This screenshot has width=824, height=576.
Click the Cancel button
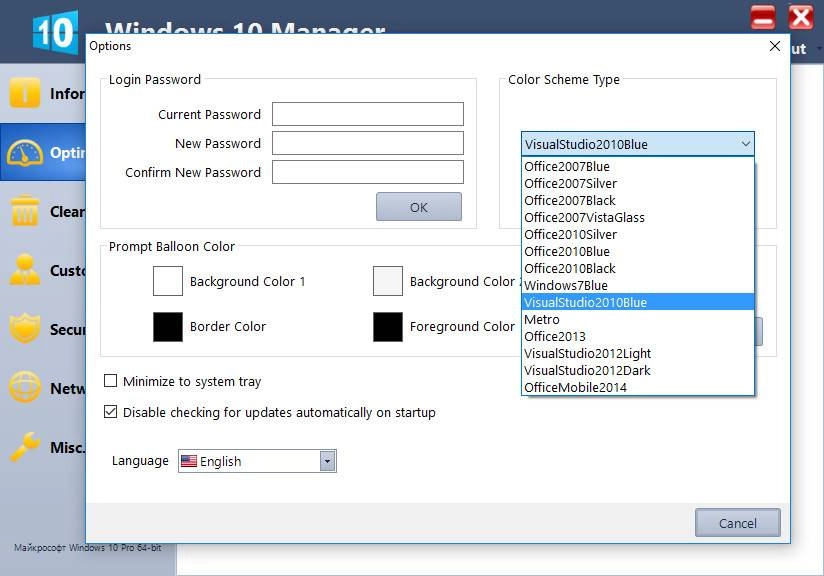tap(738, 523)
